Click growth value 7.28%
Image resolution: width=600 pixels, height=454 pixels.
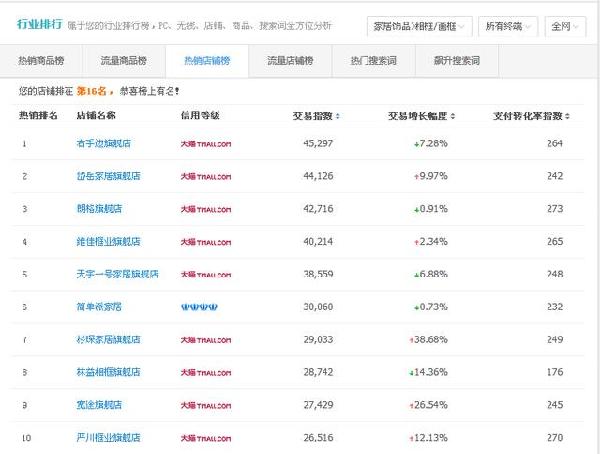433,144
